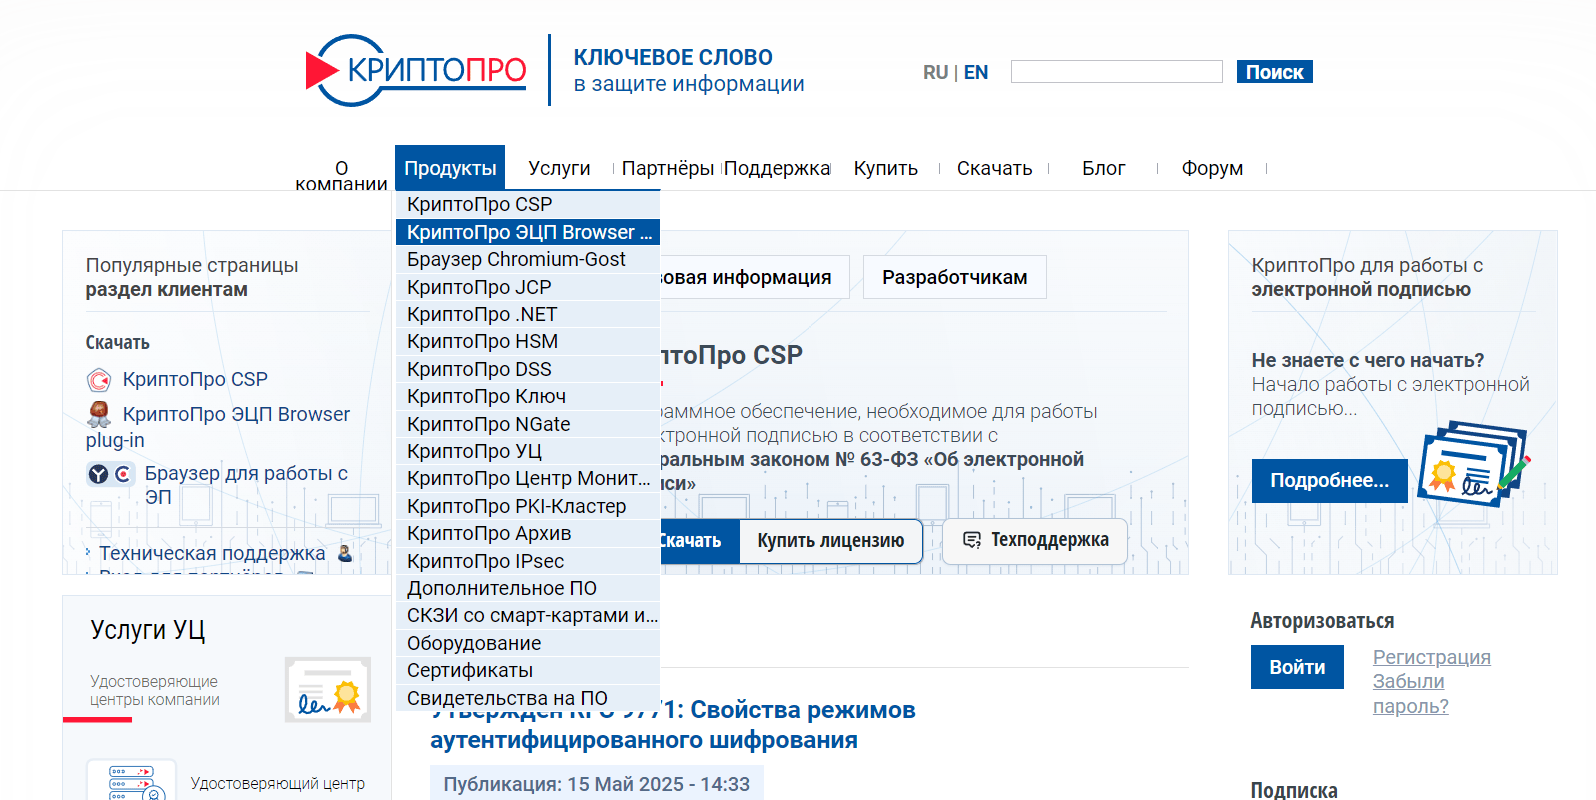Click the support person icon beside Техническая поддержка
Image resolution: width=1596 pixels, height=800 pixels.
point(345,553)
